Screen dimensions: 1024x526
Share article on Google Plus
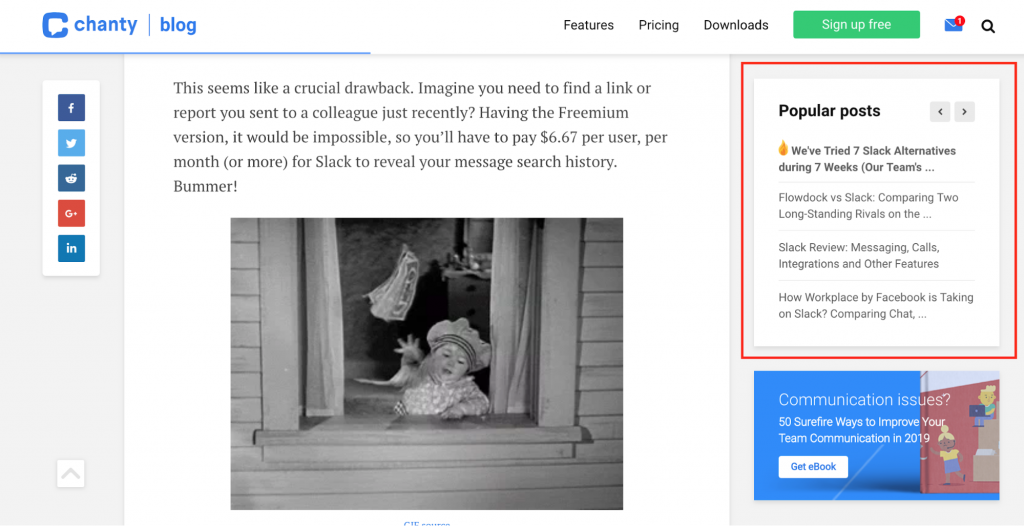(x=71, y=213)
